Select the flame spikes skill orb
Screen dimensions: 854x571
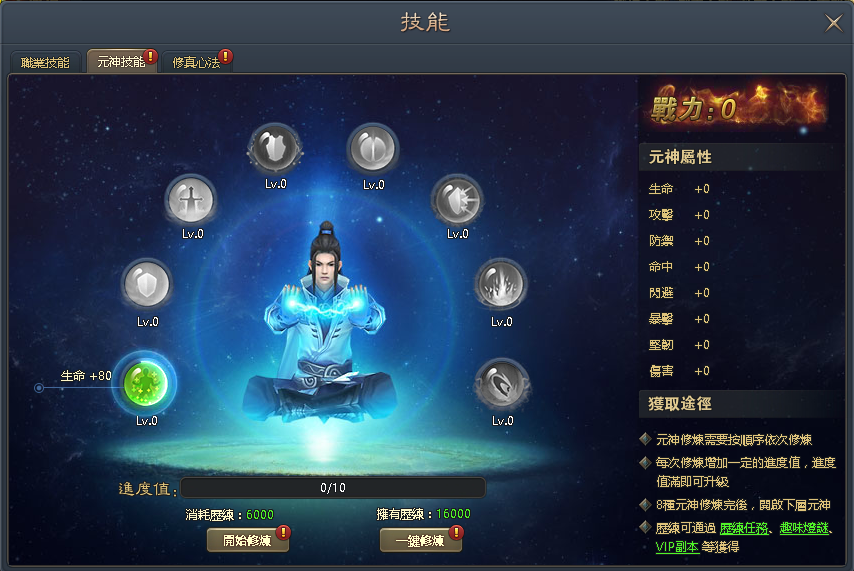pos(501,285)
